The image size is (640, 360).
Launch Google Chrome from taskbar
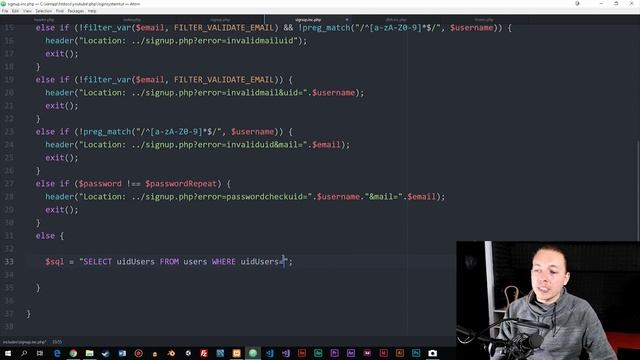[x=73, y=353]
